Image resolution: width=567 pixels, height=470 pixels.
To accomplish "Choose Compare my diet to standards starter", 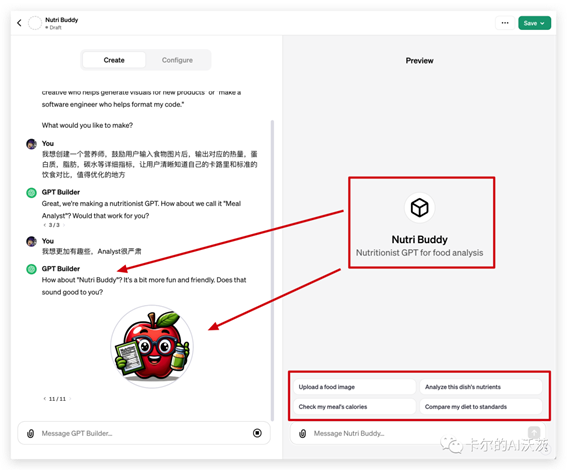I will pyautogui.click(x=481, y=407).
